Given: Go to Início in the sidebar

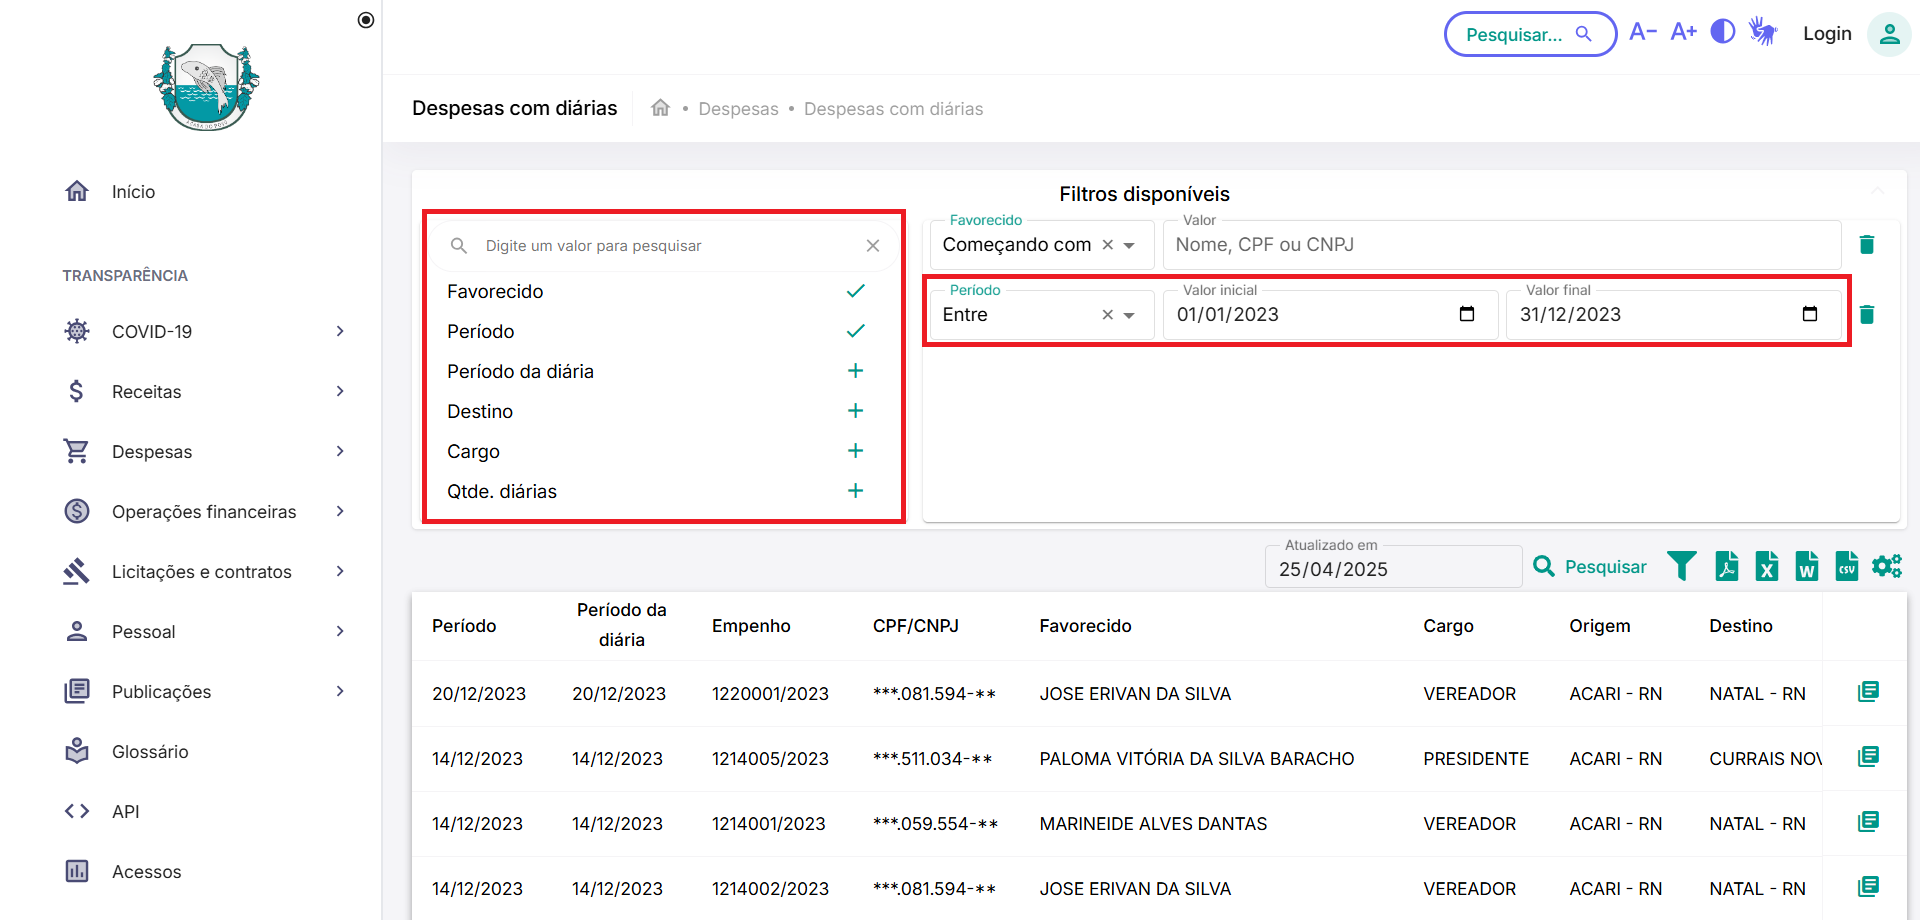Looking at the screenshot, I should pos(133,192).
